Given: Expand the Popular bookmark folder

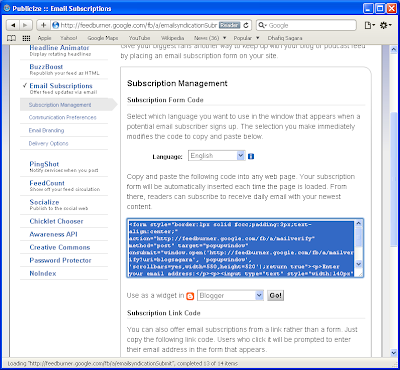Looking at the screenshot, I should pyautogui.click(x=246, y=38).
